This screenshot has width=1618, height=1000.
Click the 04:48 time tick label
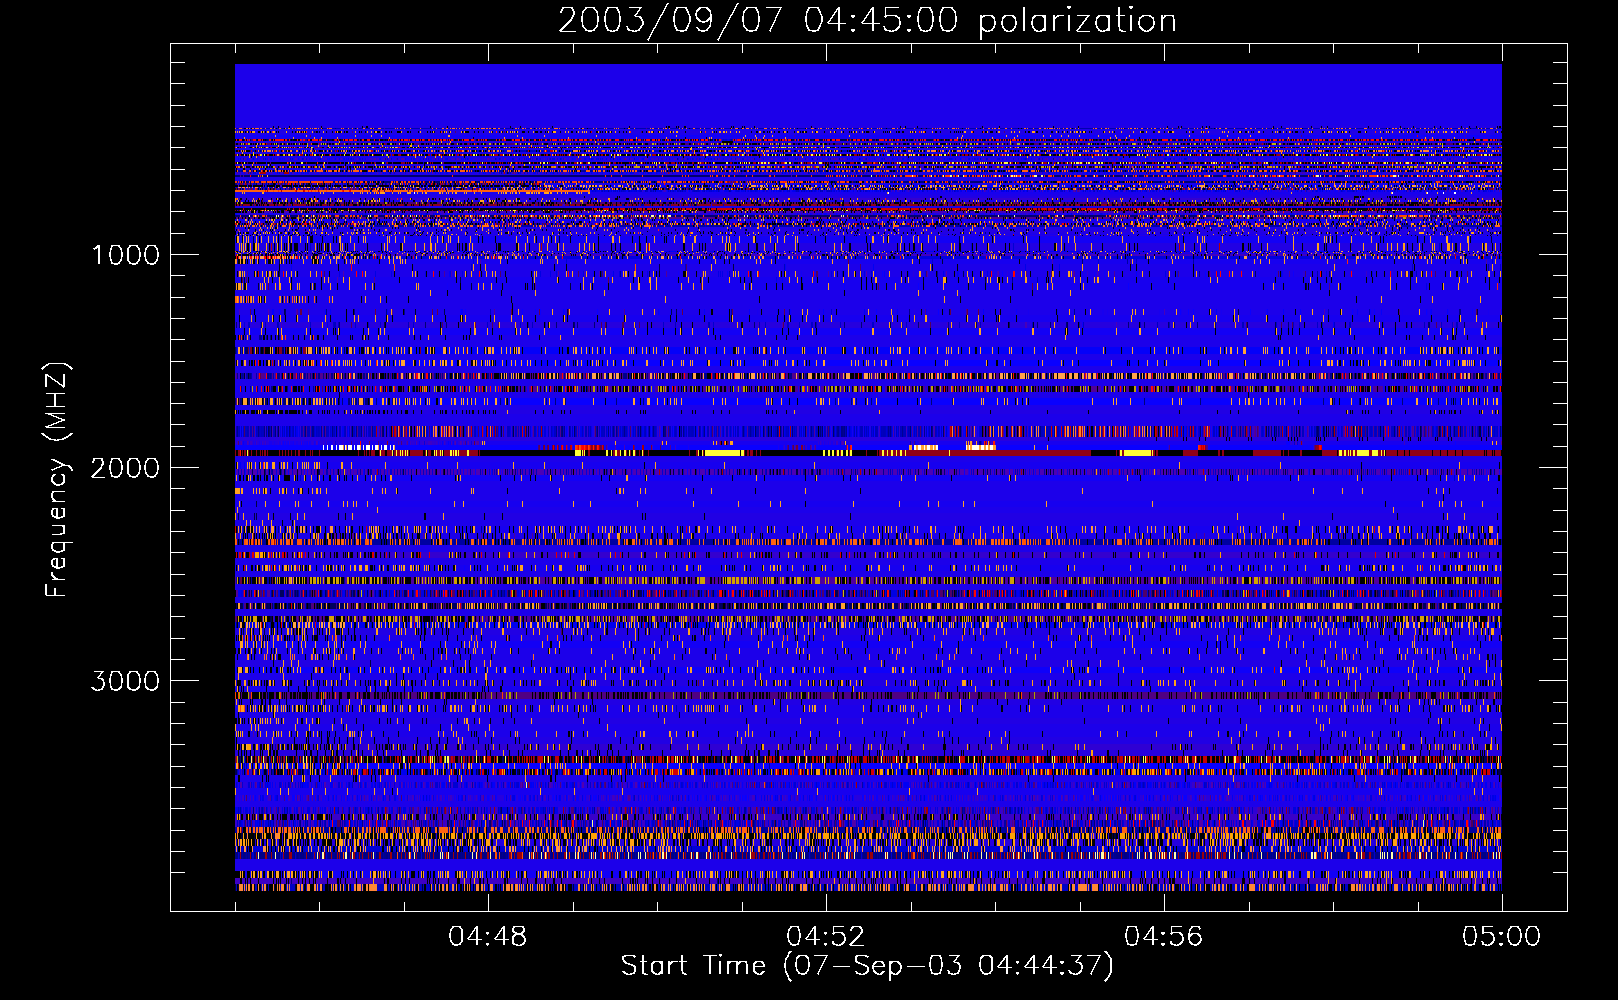(488, 937)
